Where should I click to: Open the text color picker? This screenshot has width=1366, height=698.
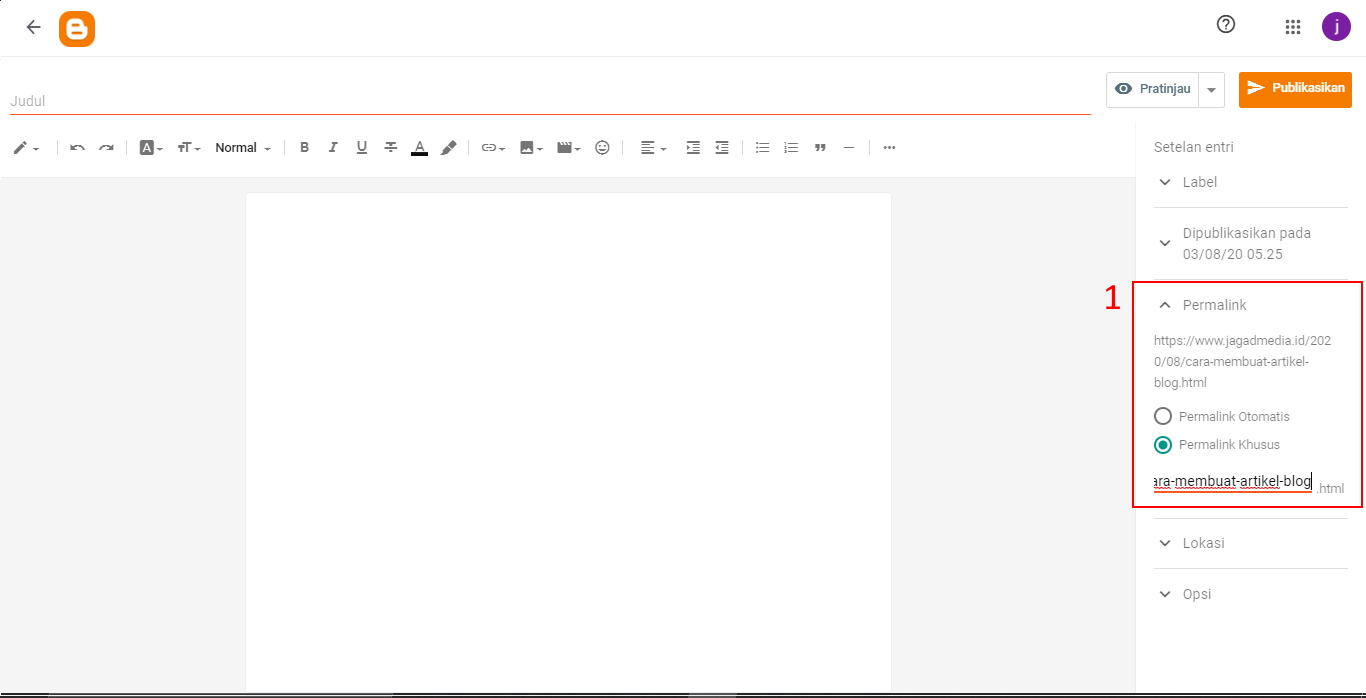pos(419,147)
